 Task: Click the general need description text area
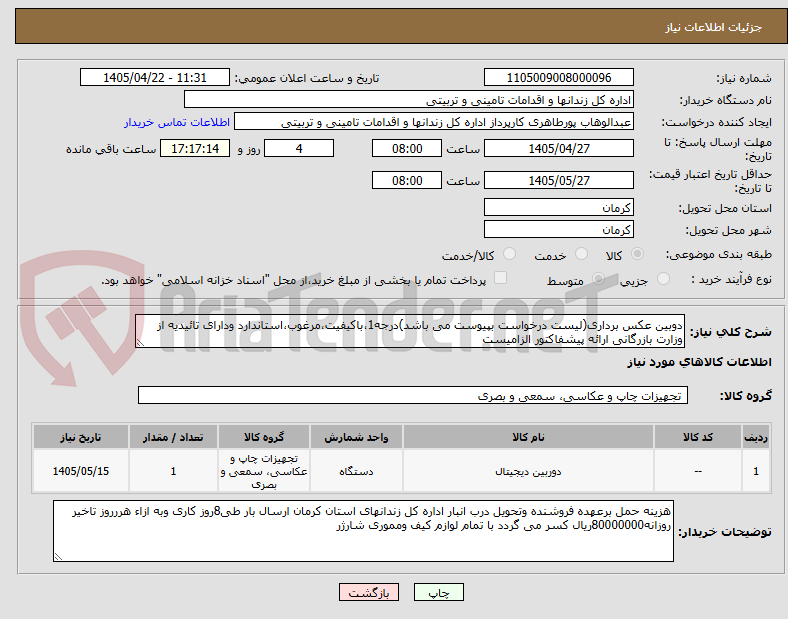tap(410, 332)
